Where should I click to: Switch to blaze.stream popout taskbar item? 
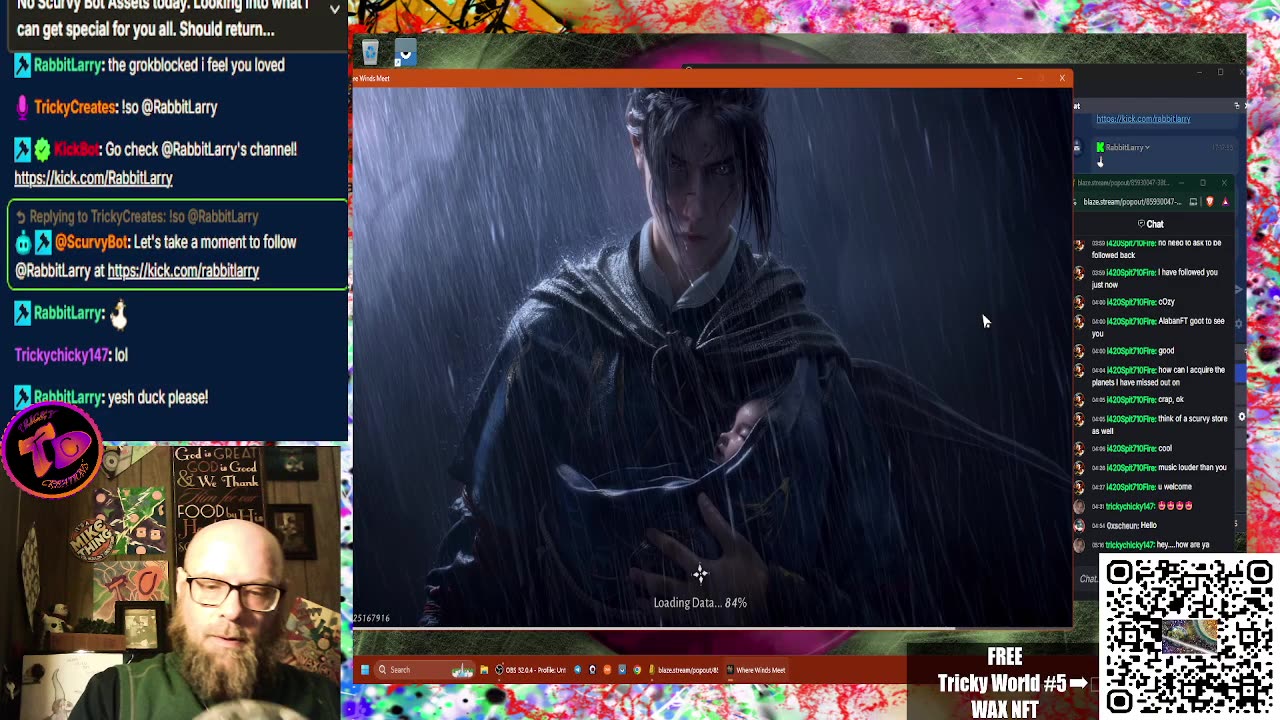684,670
